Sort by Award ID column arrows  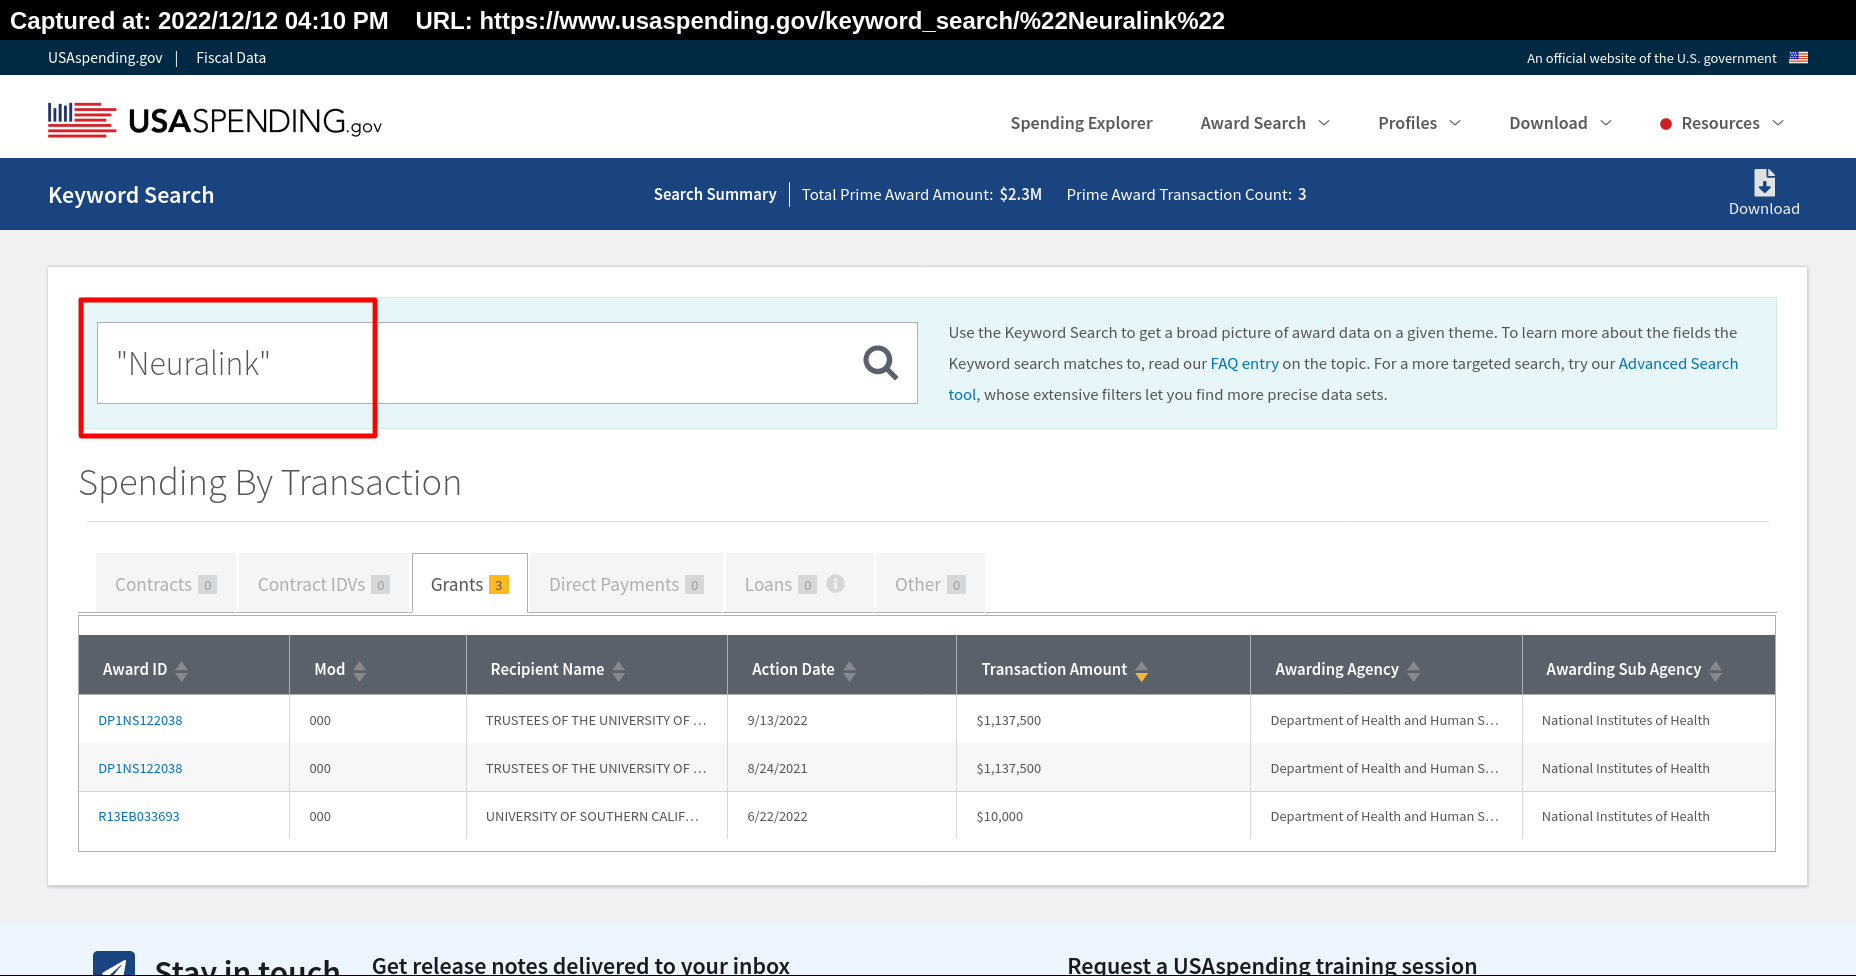tap(182, 670)
